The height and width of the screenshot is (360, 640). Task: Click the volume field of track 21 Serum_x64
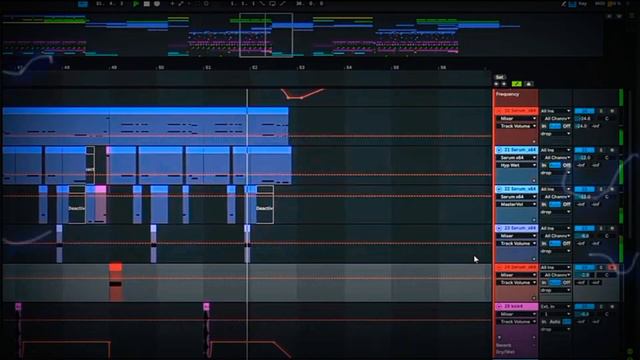(x=584, y=158)
